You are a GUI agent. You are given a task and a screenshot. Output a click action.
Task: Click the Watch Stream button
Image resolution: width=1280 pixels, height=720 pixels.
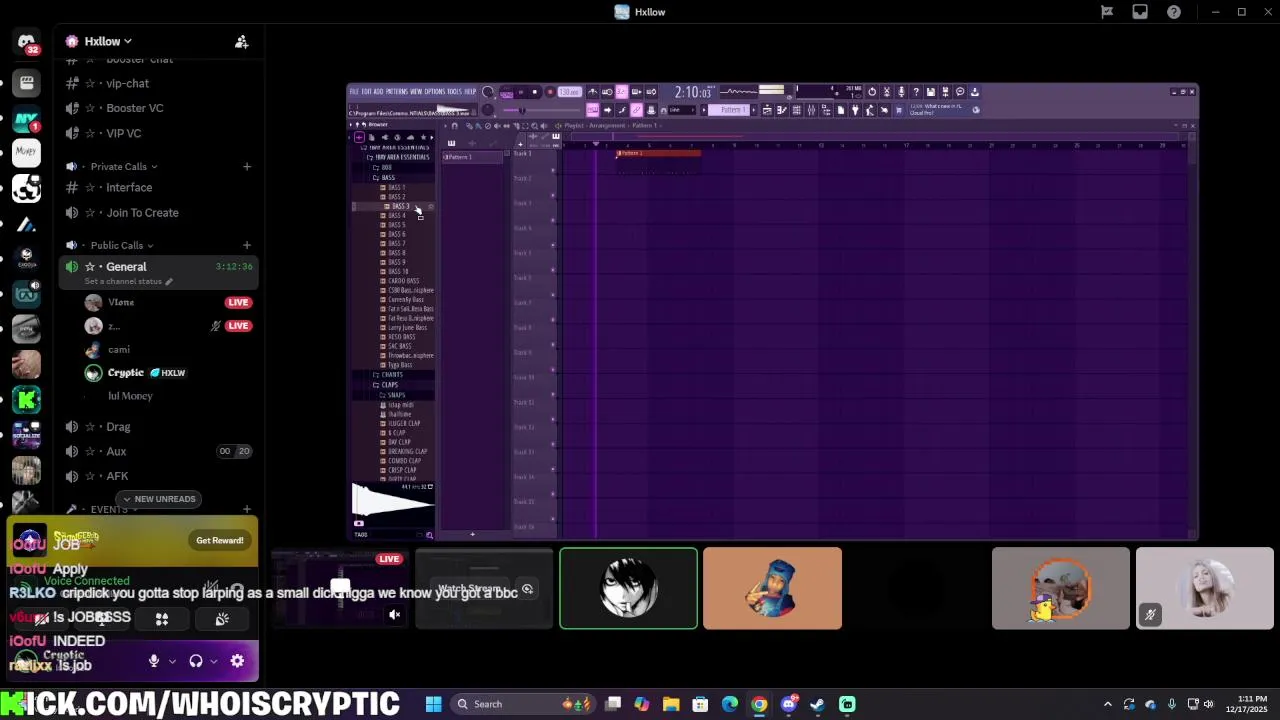point(470,589)
